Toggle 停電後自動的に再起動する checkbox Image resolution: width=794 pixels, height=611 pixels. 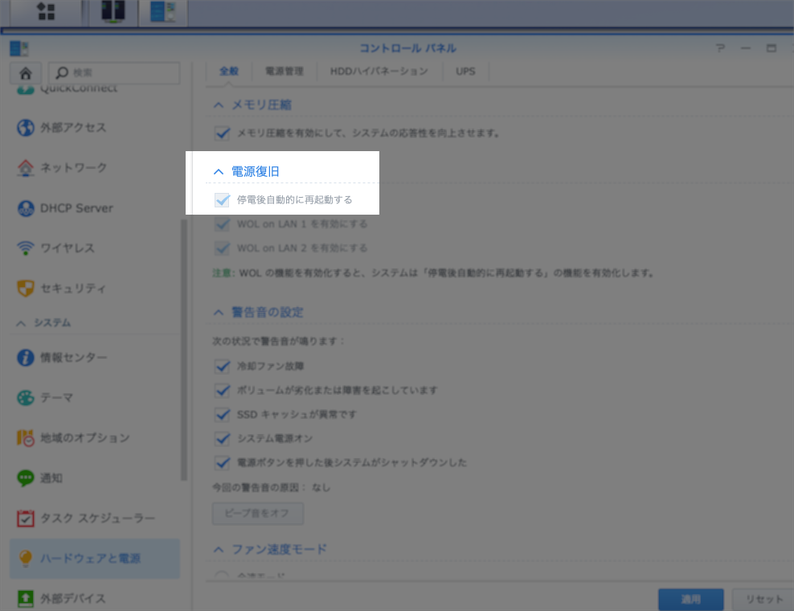coord(222,200)
